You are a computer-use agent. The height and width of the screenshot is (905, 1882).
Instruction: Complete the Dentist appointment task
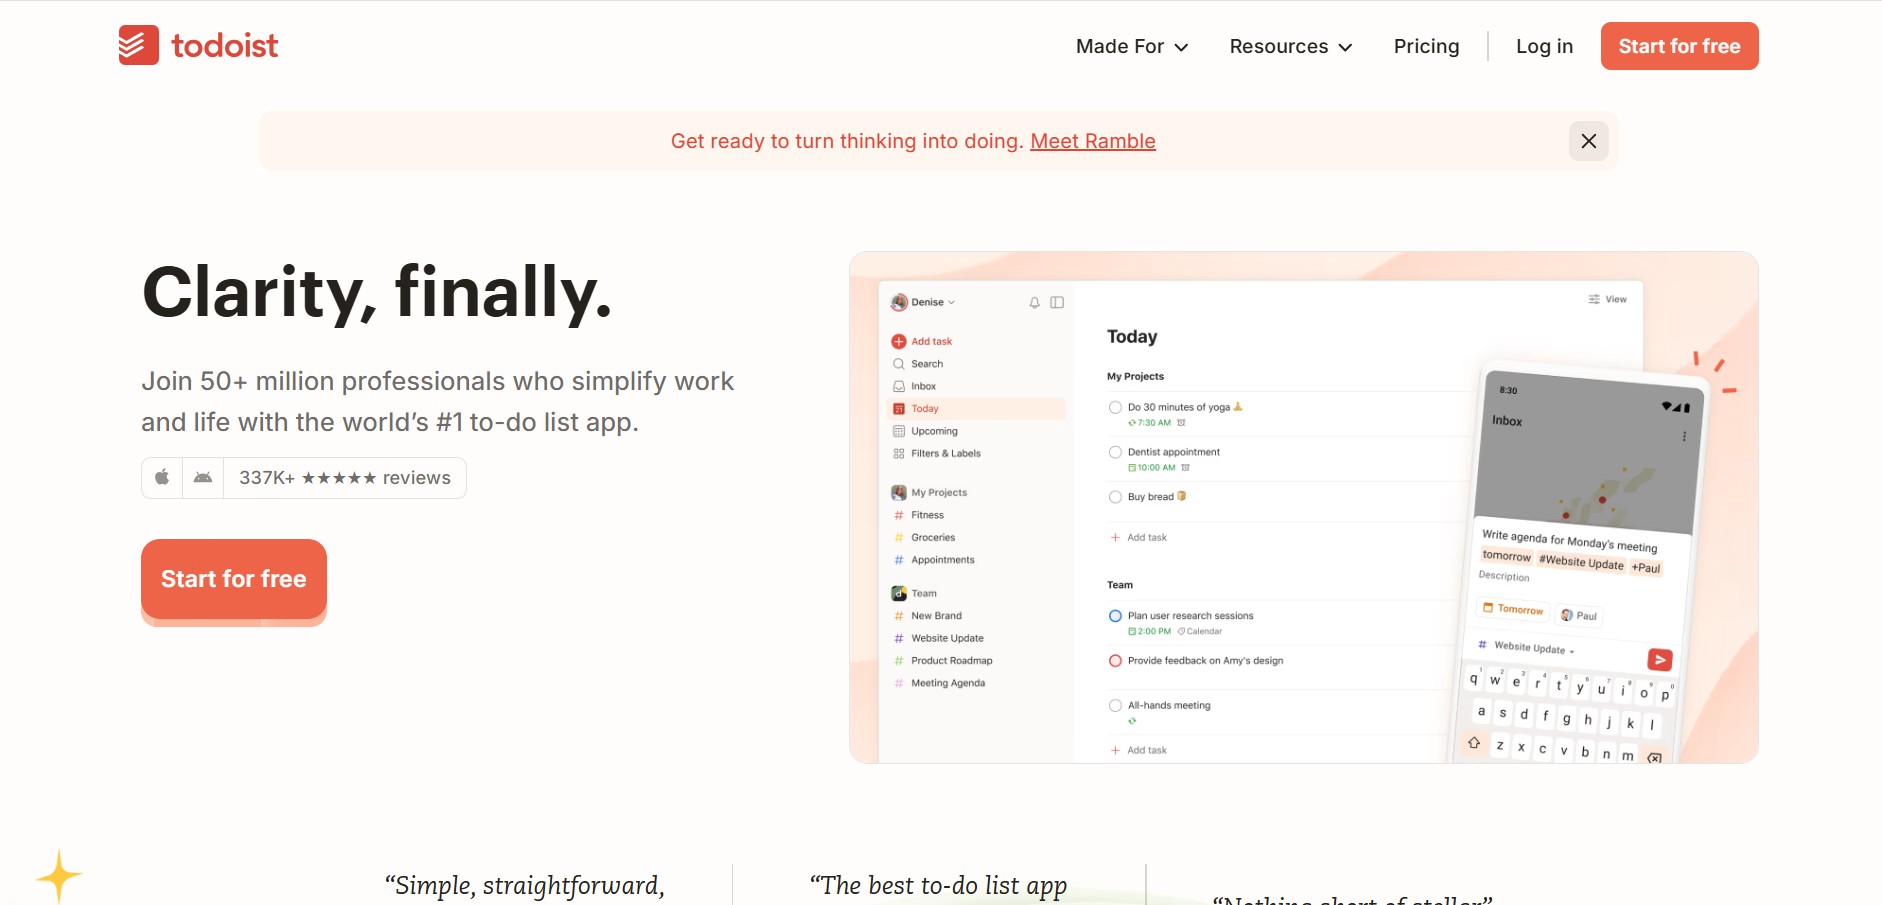(1115, 452)
